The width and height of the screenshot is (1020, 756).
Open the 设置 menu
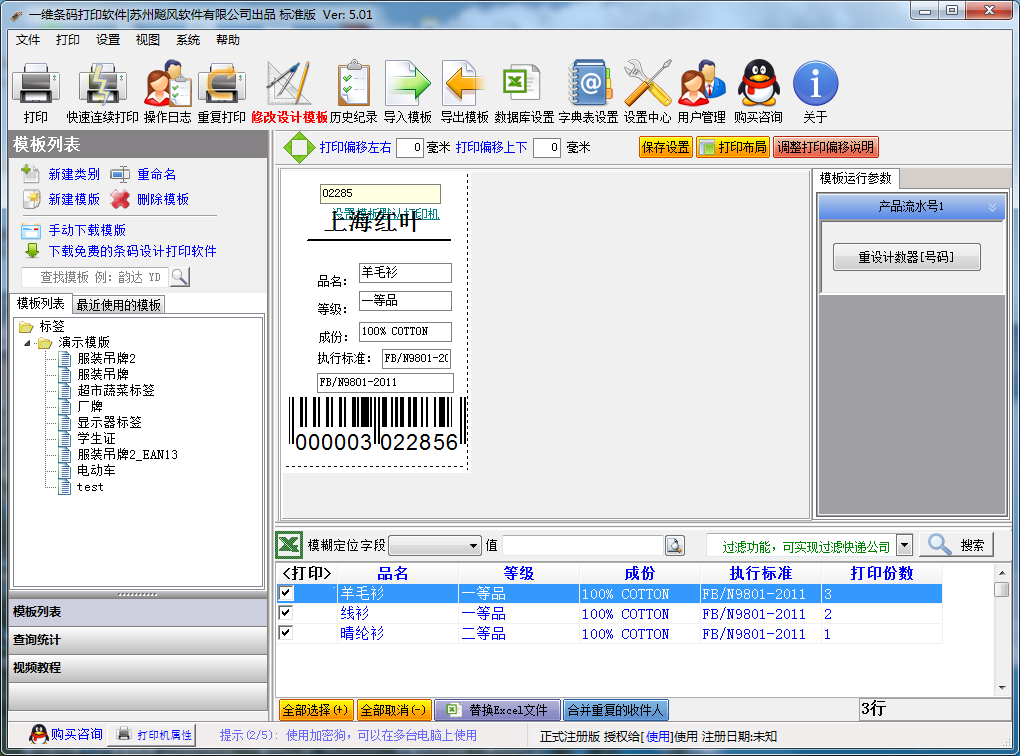(108, 40)
